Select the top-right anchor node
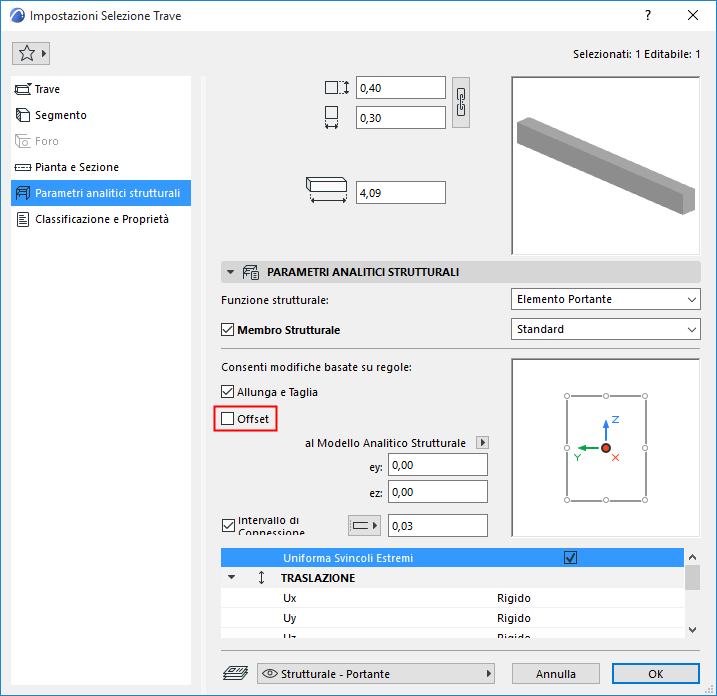This screenshot has height=696, width=717. [x=645, y=396]
